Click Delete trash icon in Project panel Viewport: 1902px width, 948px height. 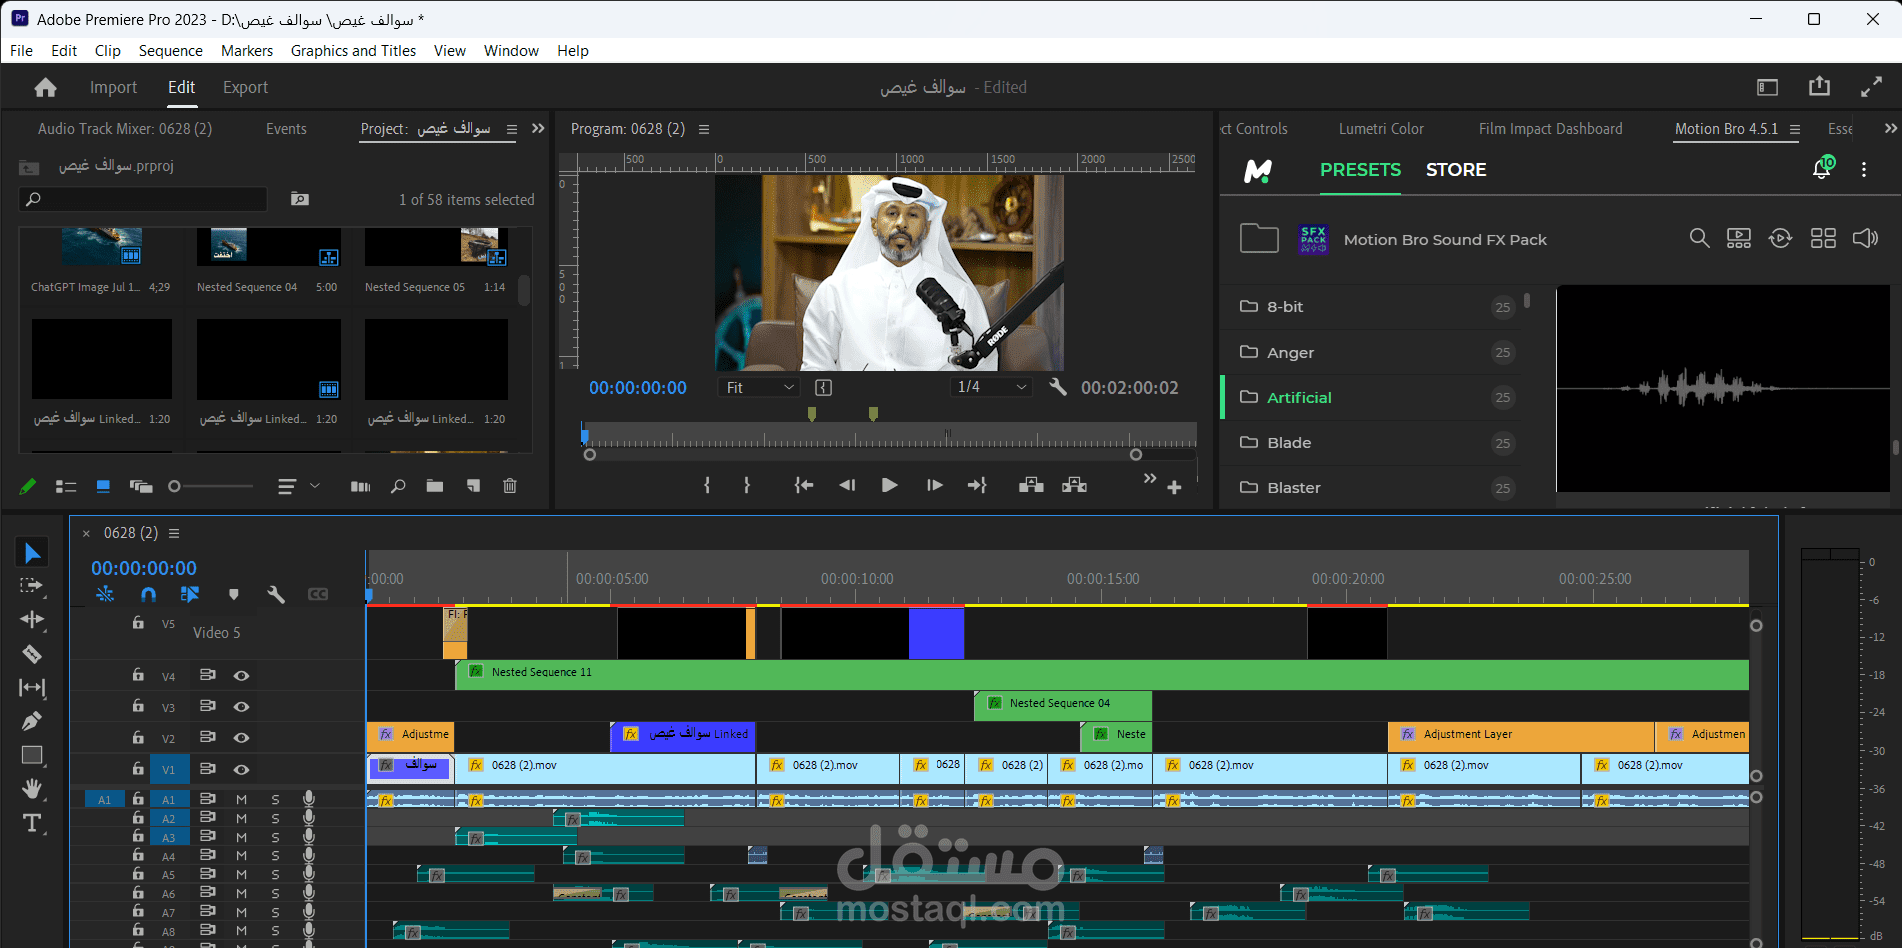pyautogui.click(x=510, y=486)
